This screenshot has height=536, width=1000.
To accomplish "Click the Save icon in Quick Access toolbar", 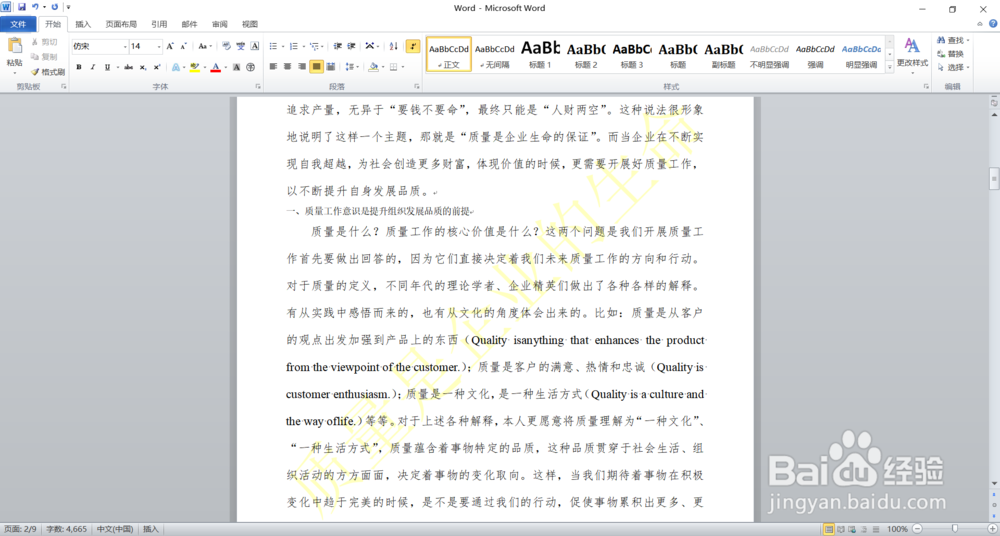I will pyautogui.click(x=22, y=7).
